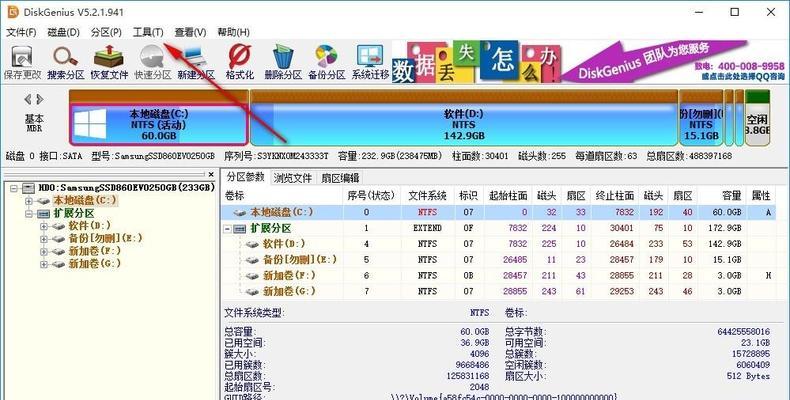Open the 工具(T) menu
790x400 pixels.
pyautogui.click(x=148, y=32)
